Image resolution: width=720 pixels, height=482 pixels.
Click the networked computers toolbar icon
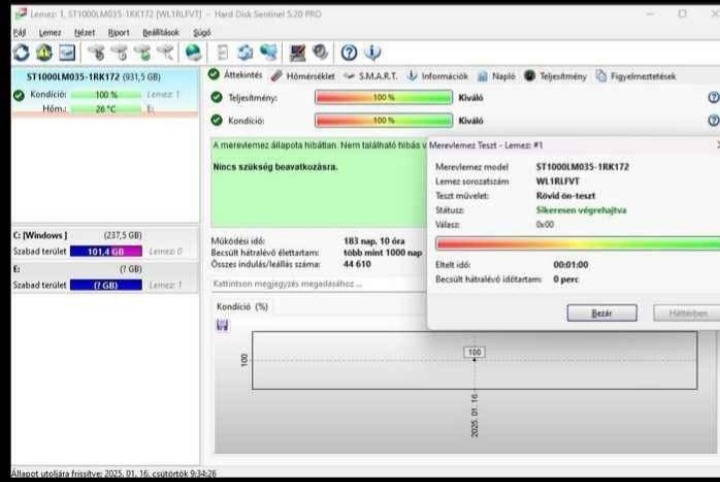pyautogui.click(x=269, y=53)
